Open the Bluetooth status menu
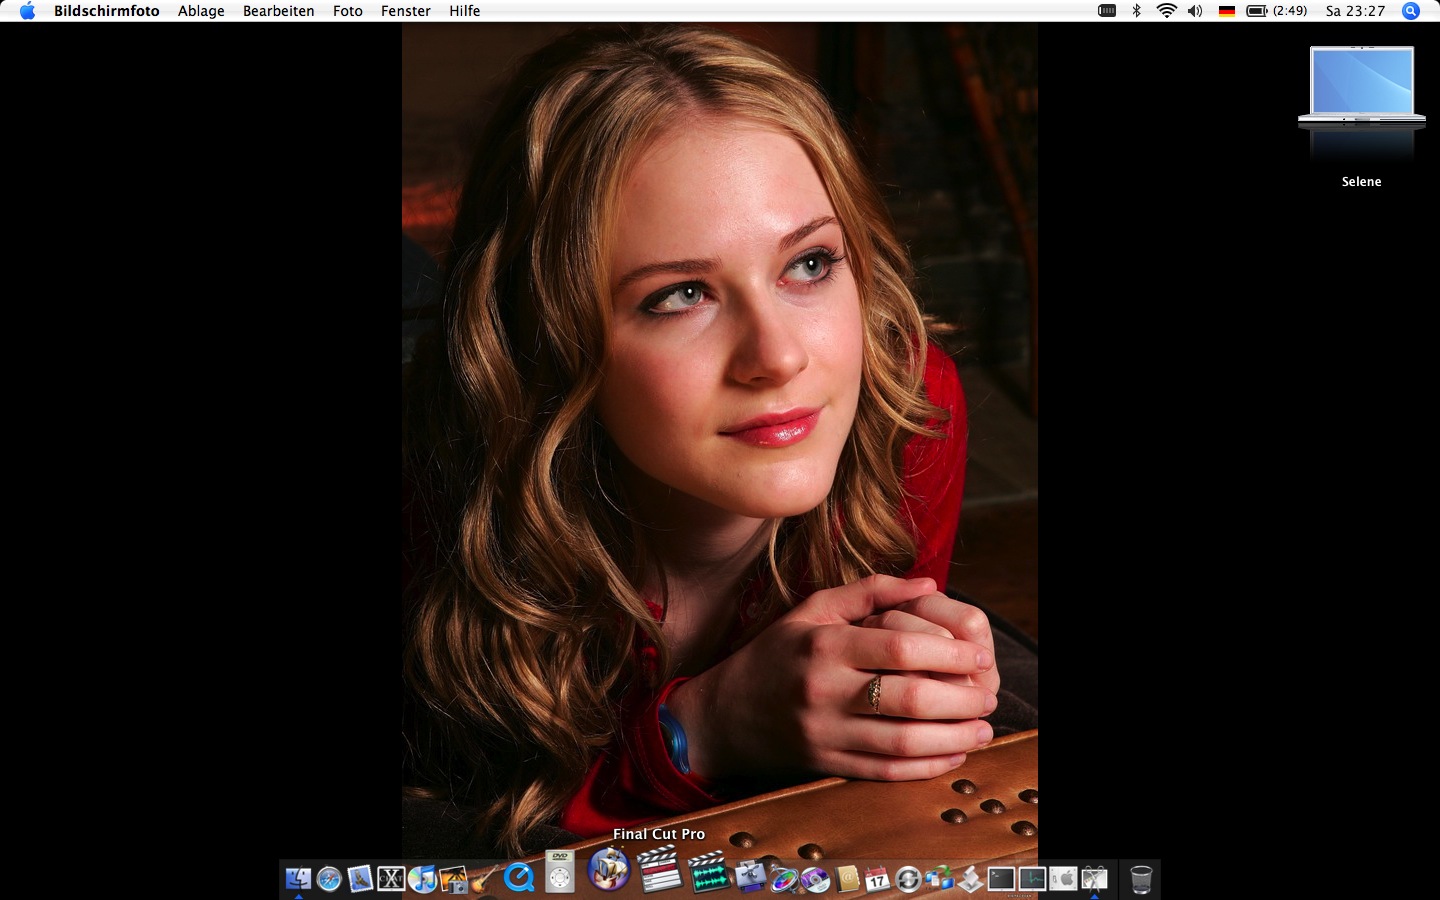 point(1137,11)
